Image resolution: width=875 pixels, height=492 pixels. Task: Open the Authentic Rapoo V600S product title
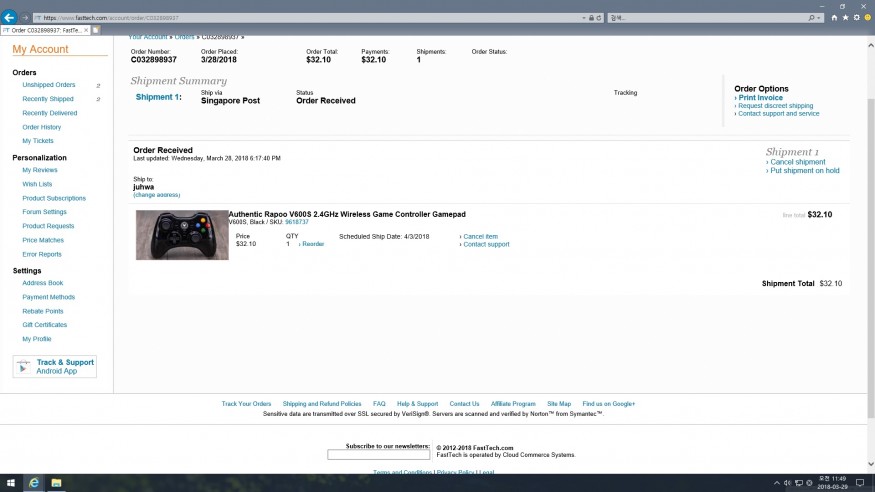[x=347, y=214]
